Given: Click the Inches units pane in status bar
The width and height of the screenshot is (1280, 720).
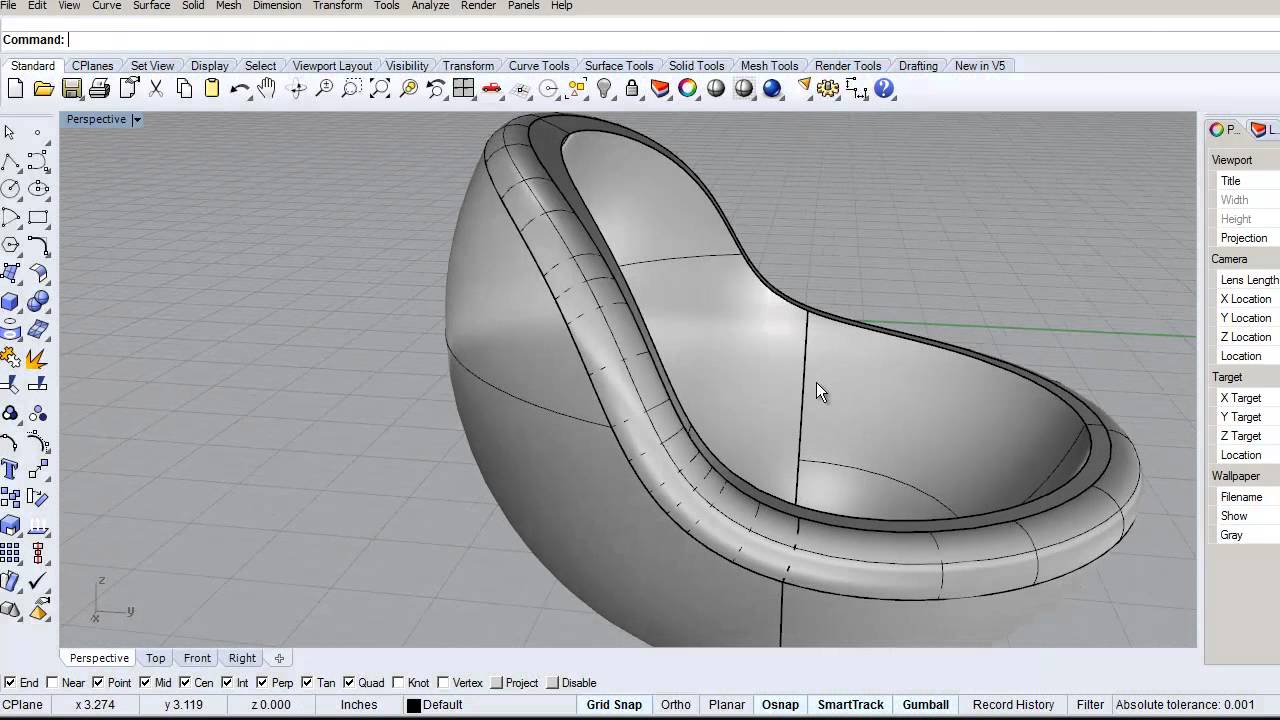Looking at the screenshot, I should tap(359, 705).
